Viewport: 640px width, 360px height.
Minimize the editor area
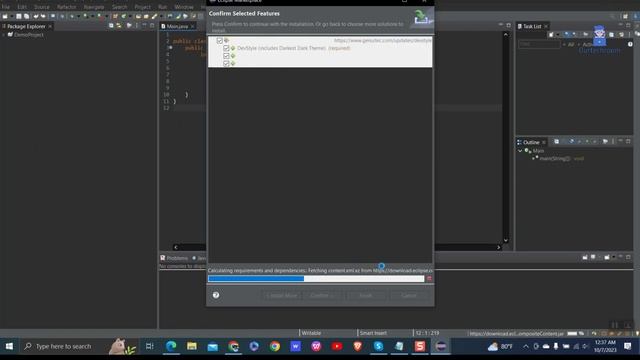pos(501,25)
